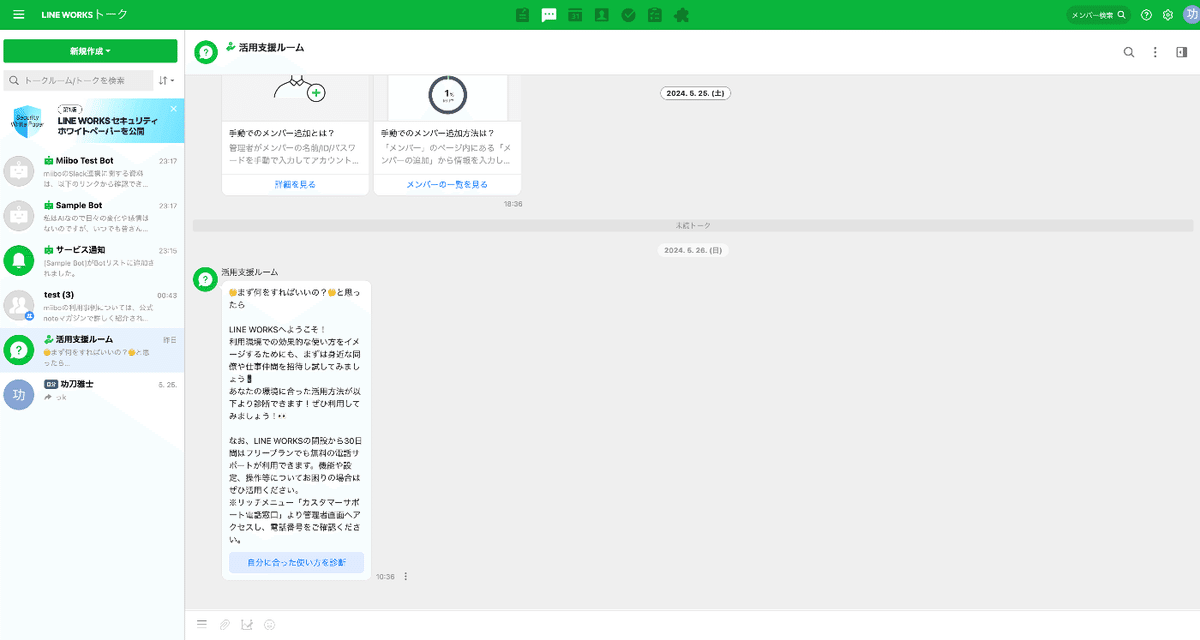Screen dimensions: 1200x640
Task: Open message options dots next to 10:36
Action: coord(405,576)
